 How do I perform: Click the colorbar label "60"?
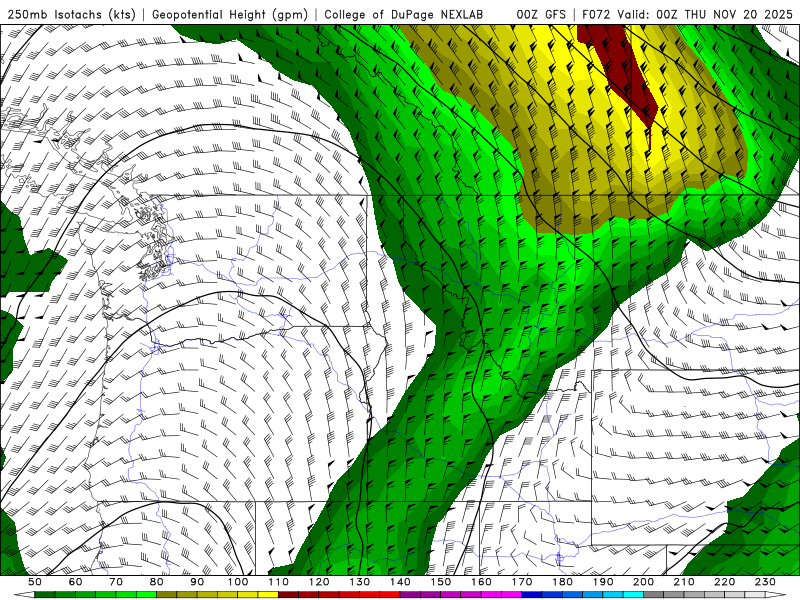[x=75, y=582]
